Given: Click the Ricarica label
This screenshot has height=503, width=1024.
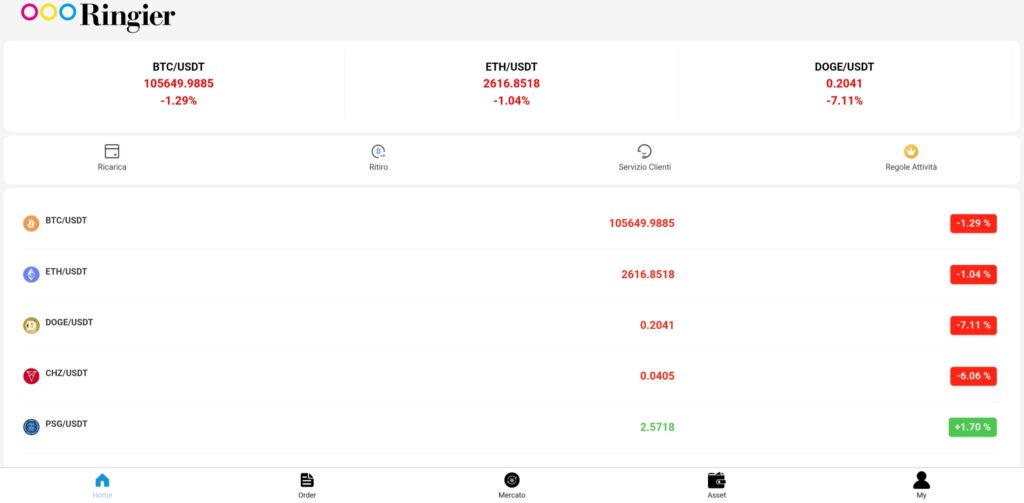Looking at the screenshot, I should click(x=112, y=167).
